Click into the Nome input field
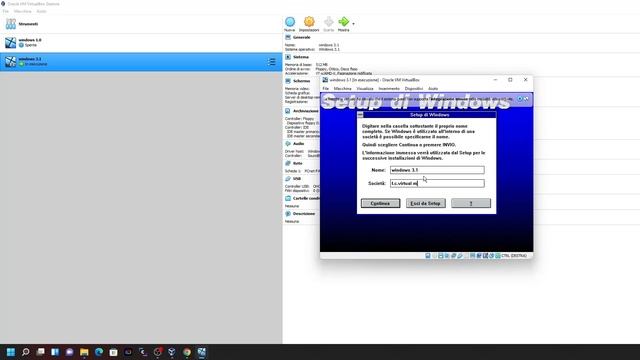Viewport: 640px width, 360px height. point(437,170)
